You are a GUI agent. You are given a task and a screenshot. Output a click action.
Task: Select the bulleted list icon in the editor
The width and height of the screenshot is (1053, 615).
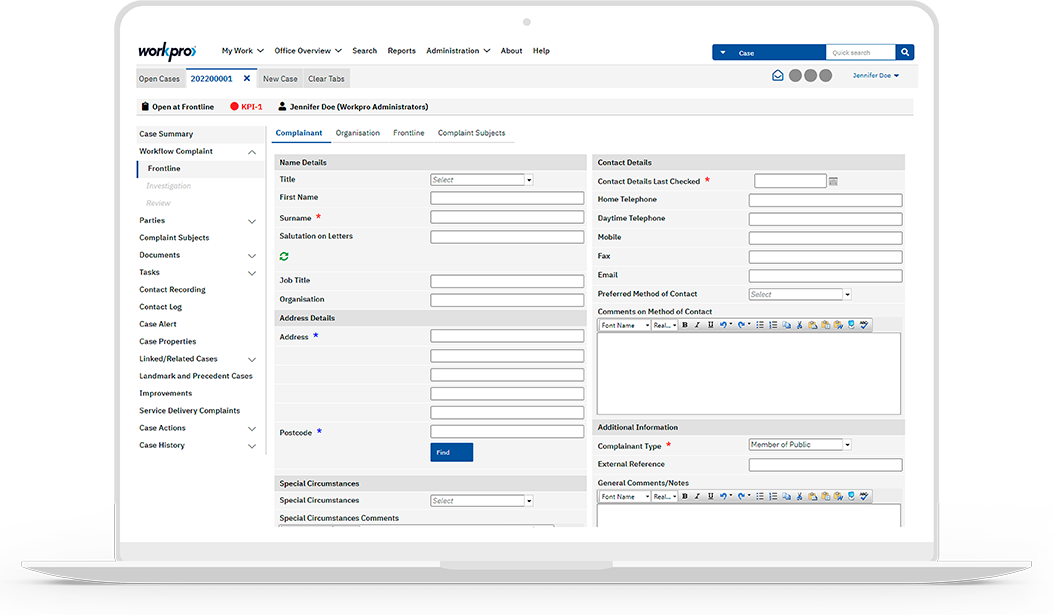[x=760, y=324]
